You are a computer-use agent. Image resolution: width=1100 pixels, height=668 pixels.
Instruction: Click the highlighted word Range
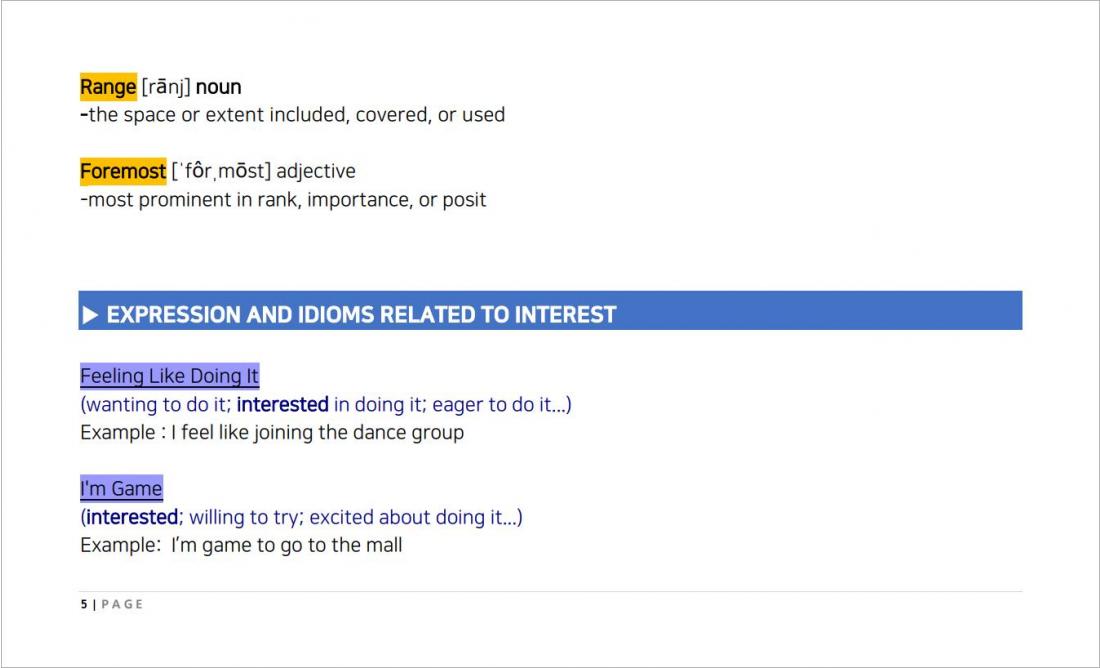click(108, 87)
